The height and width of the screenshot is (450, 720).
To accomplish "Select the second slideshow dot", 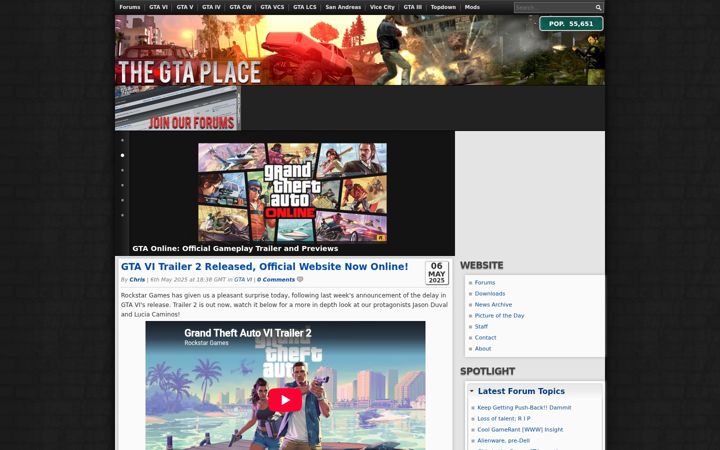I will pos(122,155).
